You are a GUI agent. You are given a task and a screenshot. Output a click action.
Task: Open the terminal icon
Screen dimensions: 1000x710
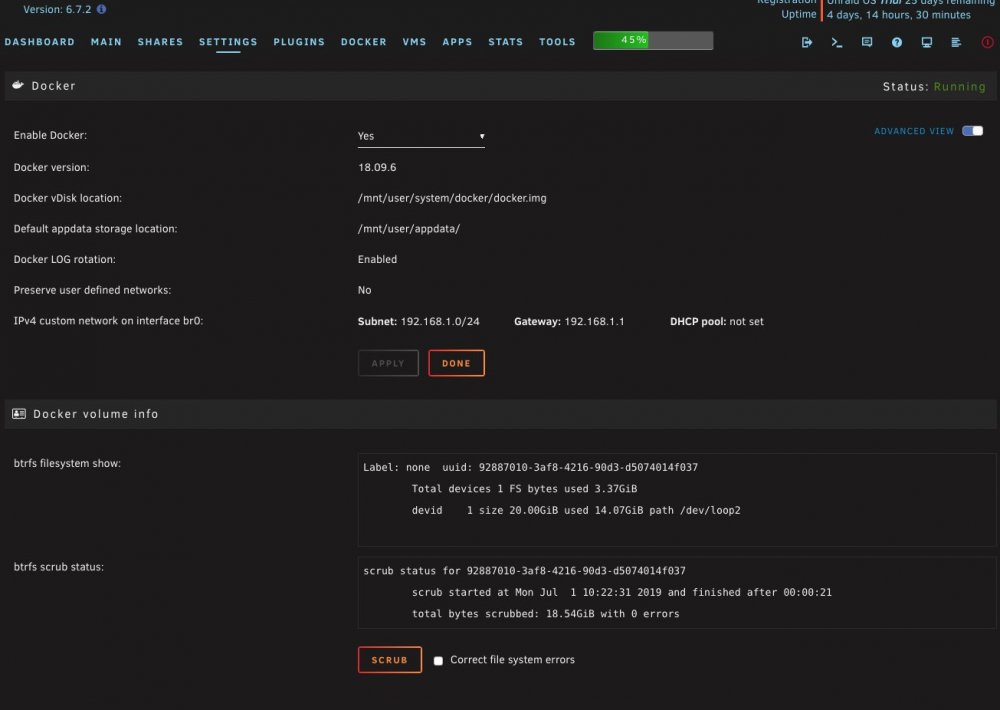tap(837, 42)
